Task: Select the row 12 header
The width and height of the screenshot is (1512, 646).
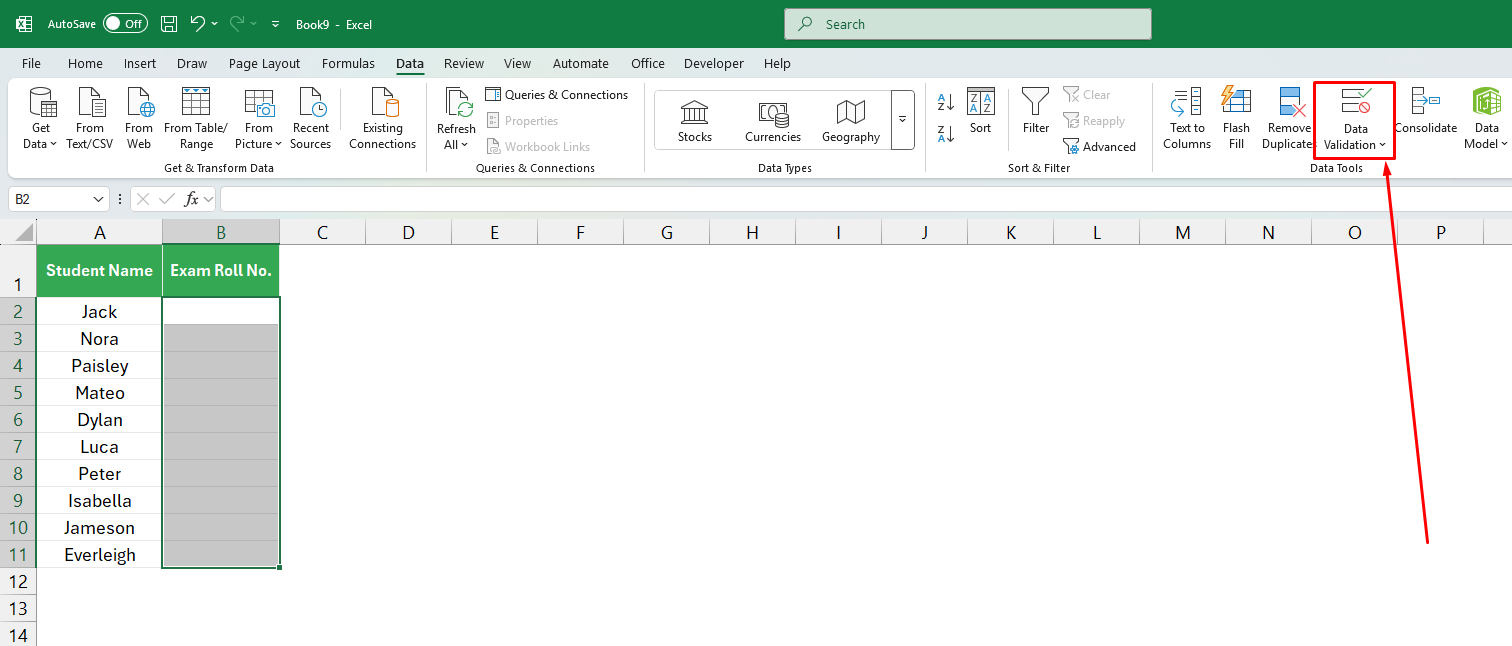Action: click(18, 581)
